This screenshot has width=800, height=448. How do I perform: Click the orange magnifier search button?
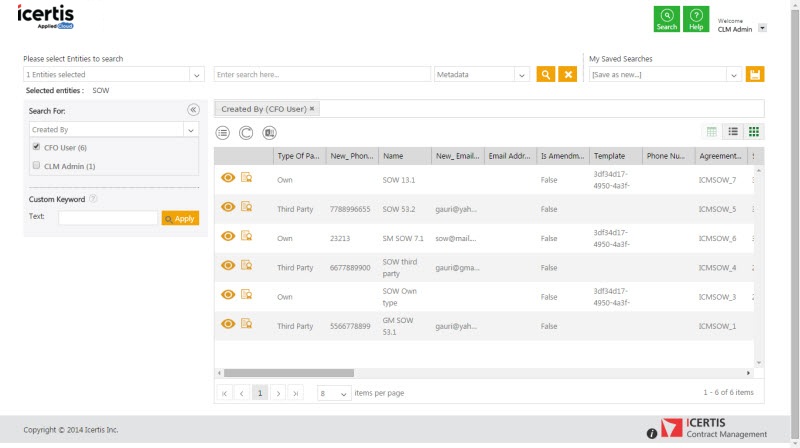pyautogui.click(x=545, y=74)
